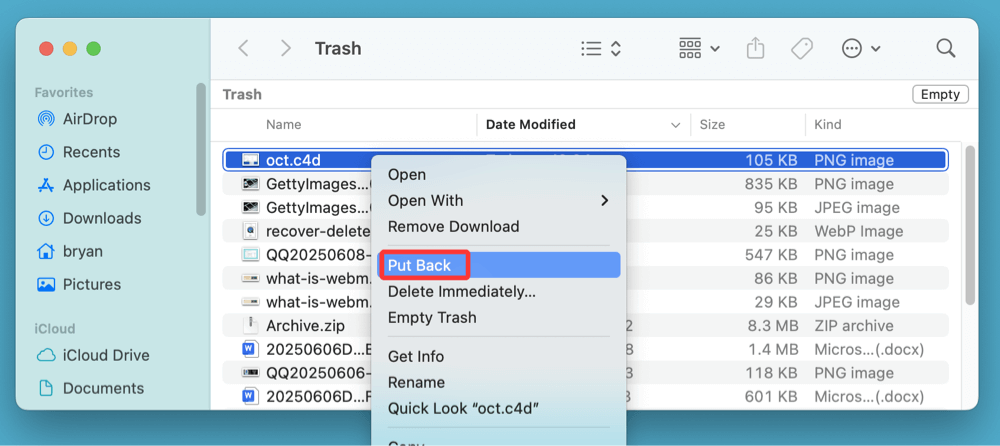Click the Word icon of 601 KB docx

[250, 396]
